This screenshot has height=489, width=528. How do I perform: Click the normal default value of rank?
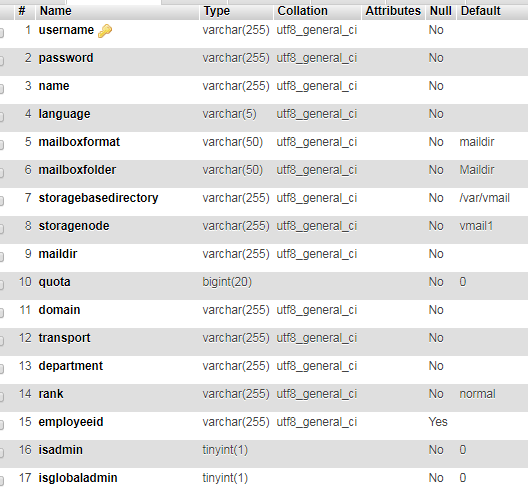[x=477, y=394]
